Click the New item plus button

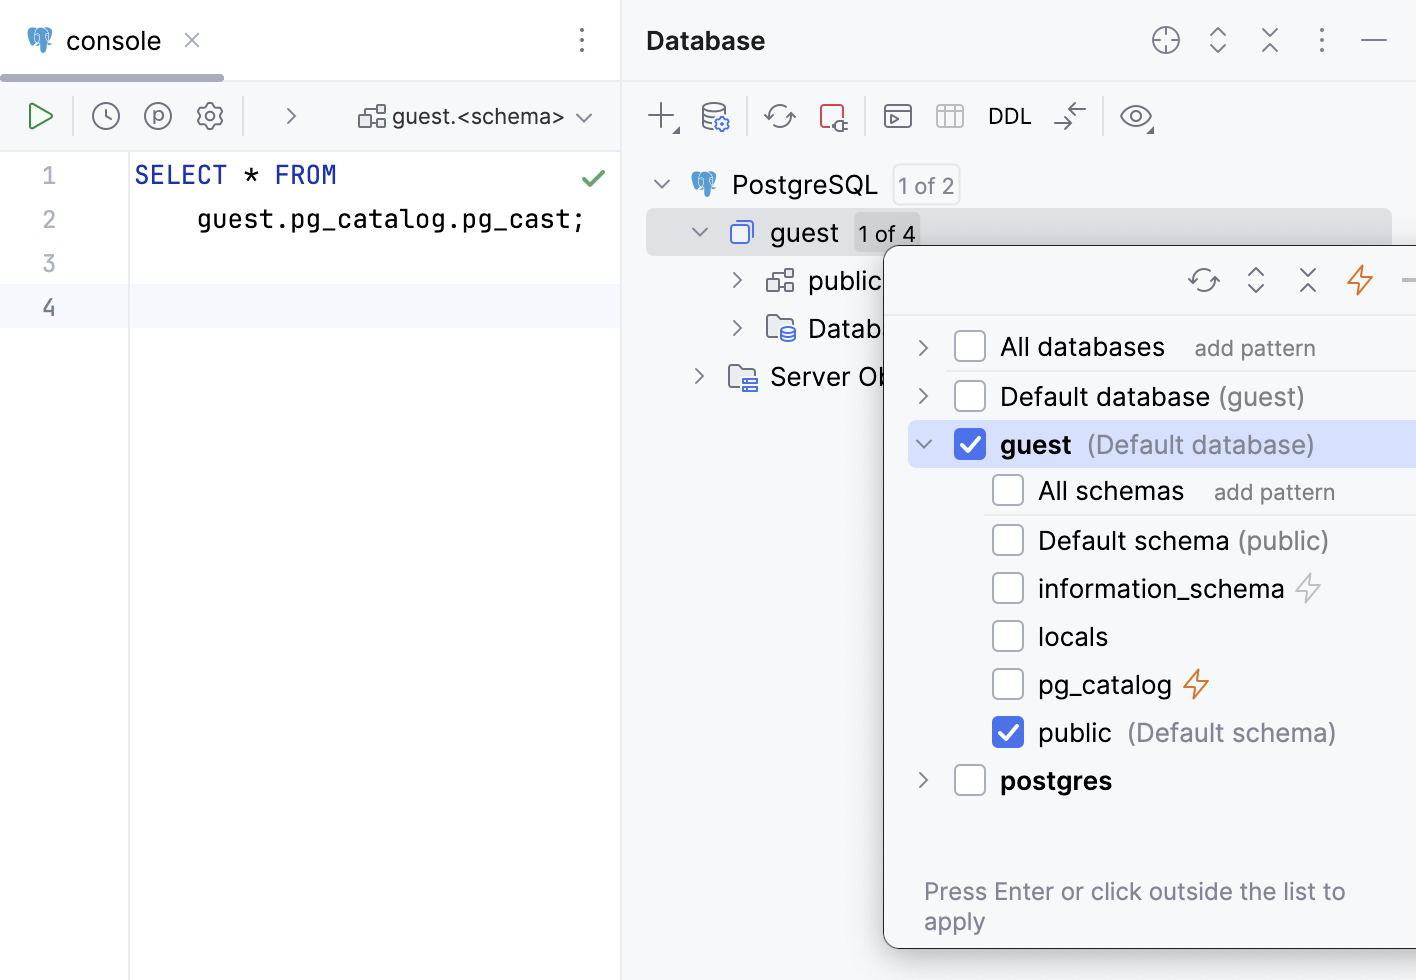[662, 116]
